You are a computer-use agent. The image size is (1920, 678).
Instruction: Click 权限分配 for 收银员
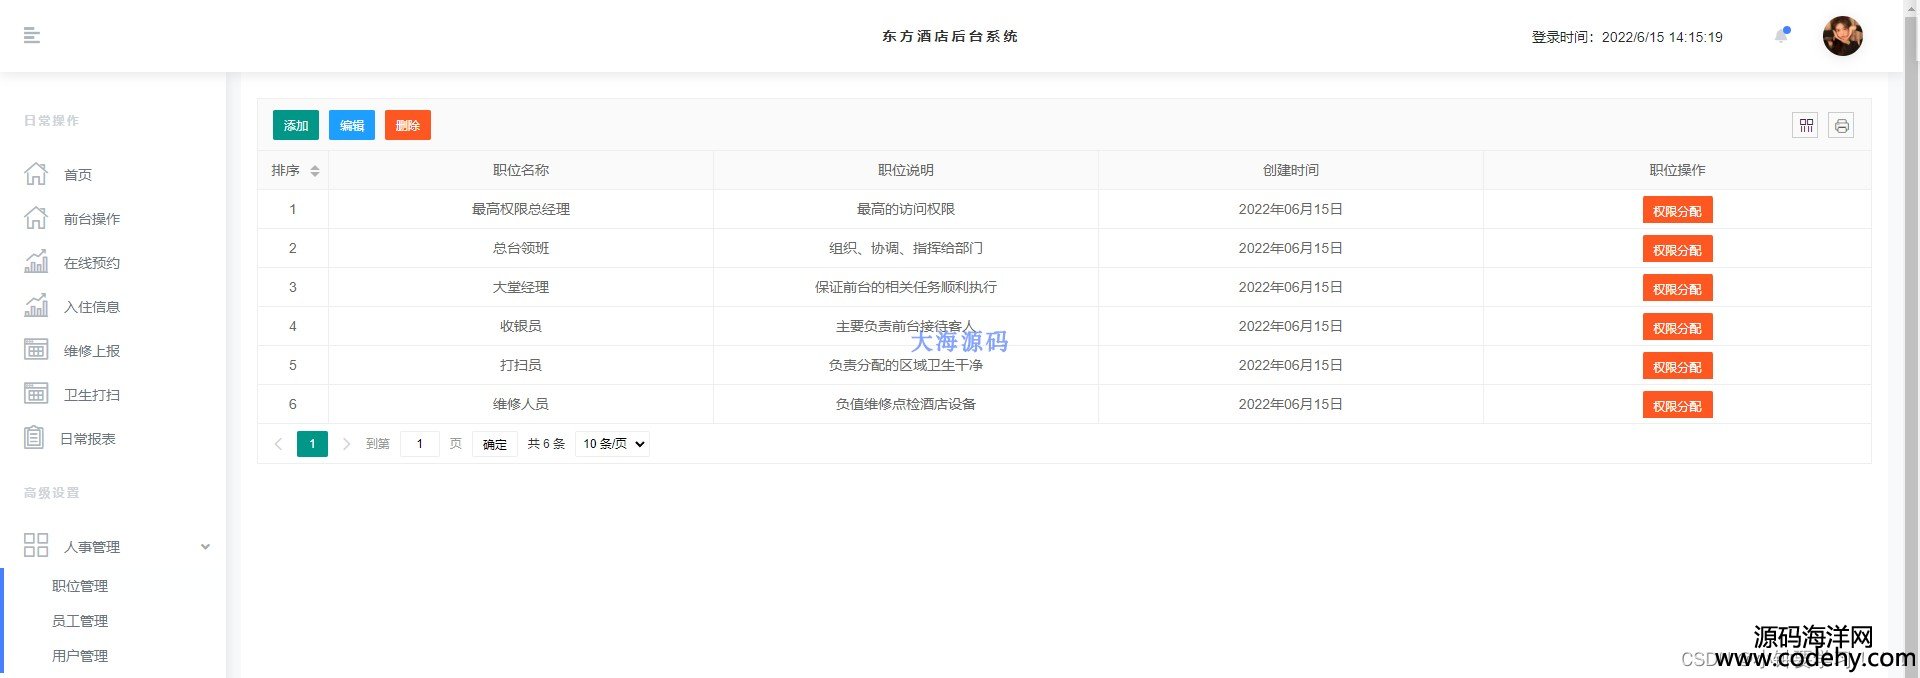pos(1677,327)
